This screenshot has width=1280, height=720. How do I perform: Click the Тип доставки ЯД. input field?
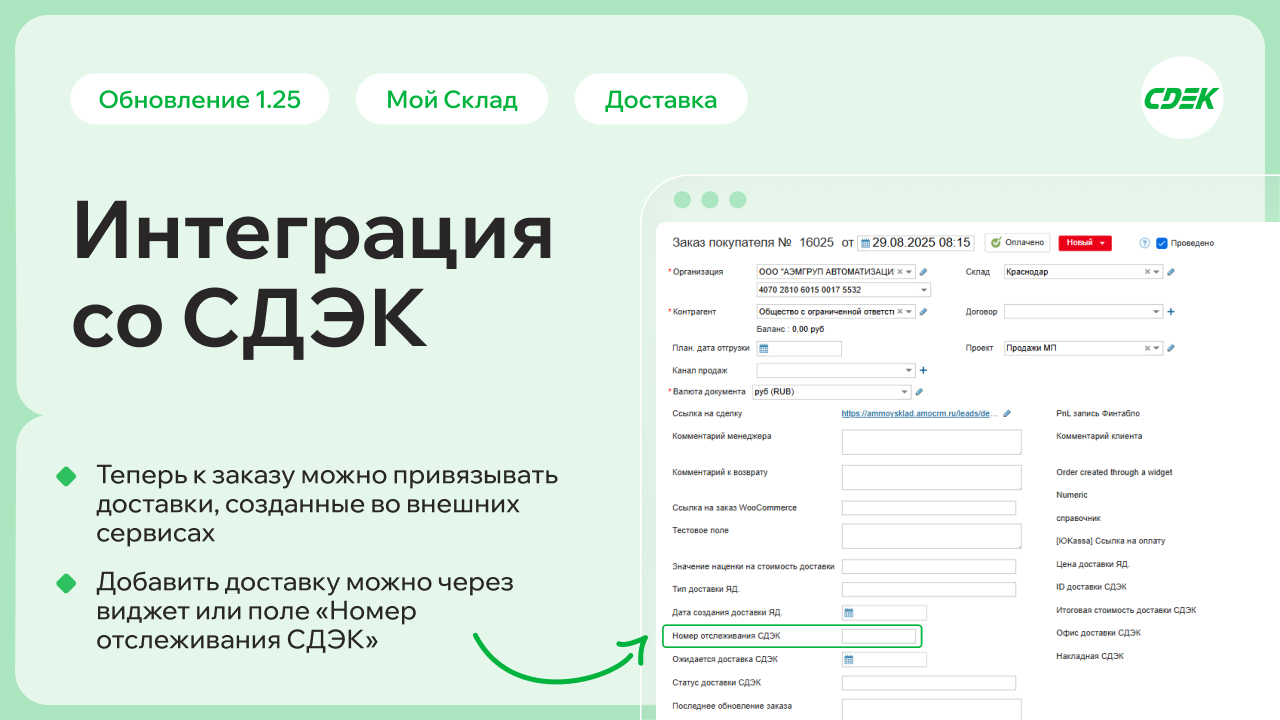929,590
